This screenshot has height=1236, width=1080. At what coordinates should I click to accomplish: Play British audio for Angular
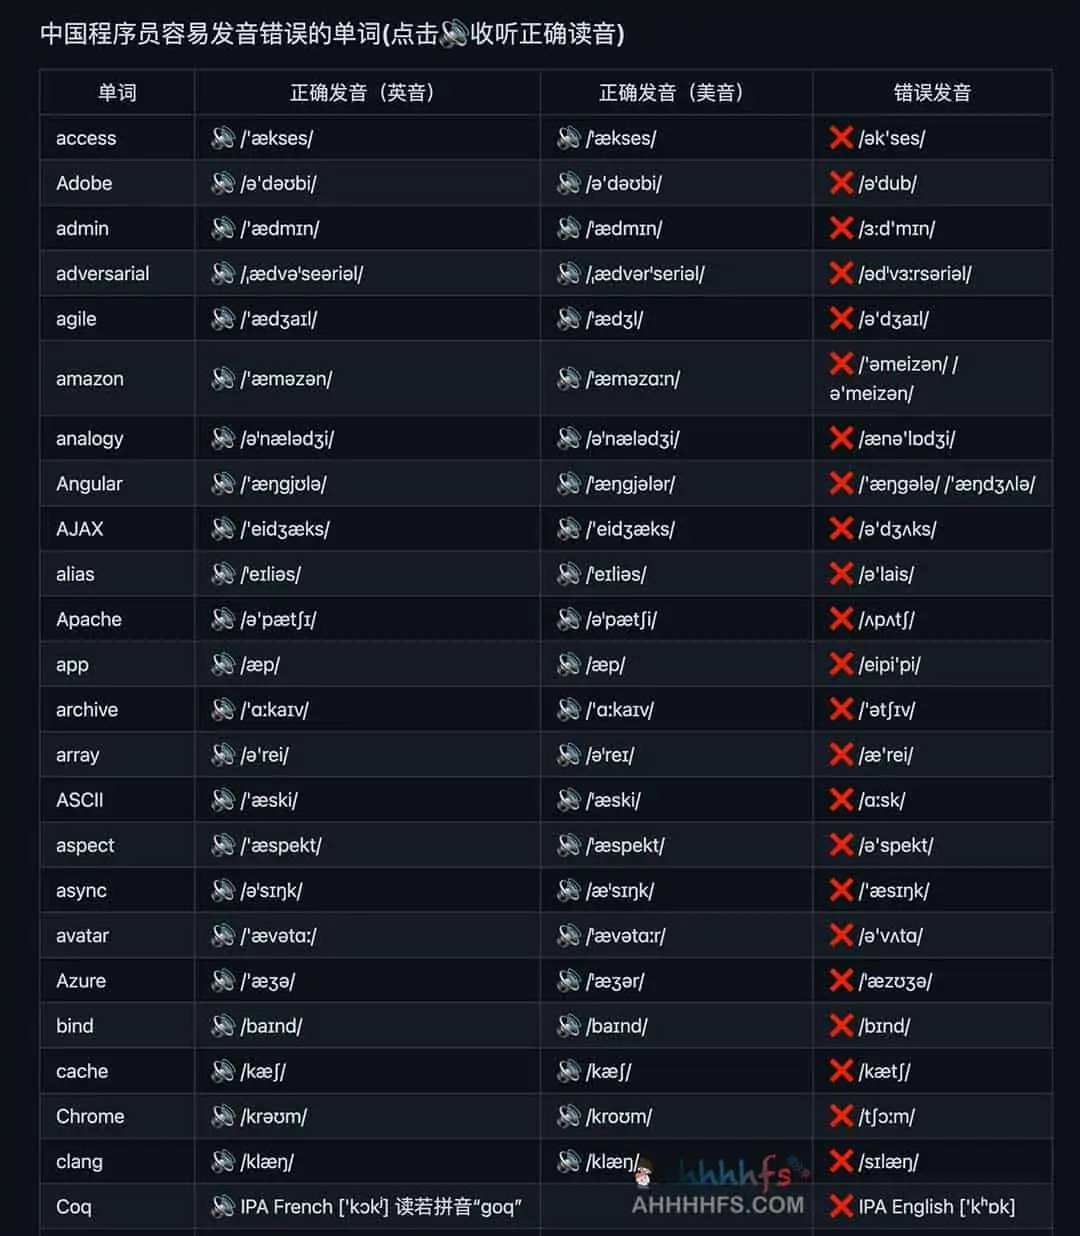click(x=223, y=484)
